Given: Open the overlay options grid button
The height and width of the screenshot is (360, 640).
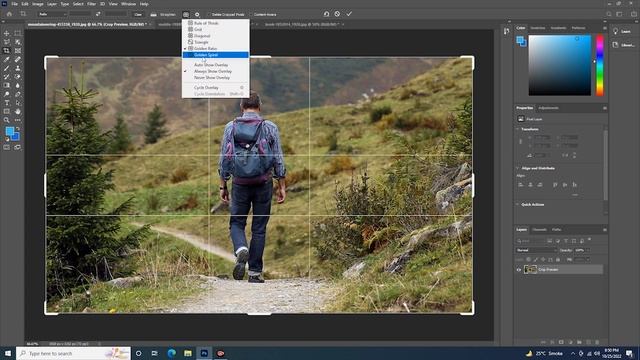Looking at the screenshot, I should pos(186,14).
